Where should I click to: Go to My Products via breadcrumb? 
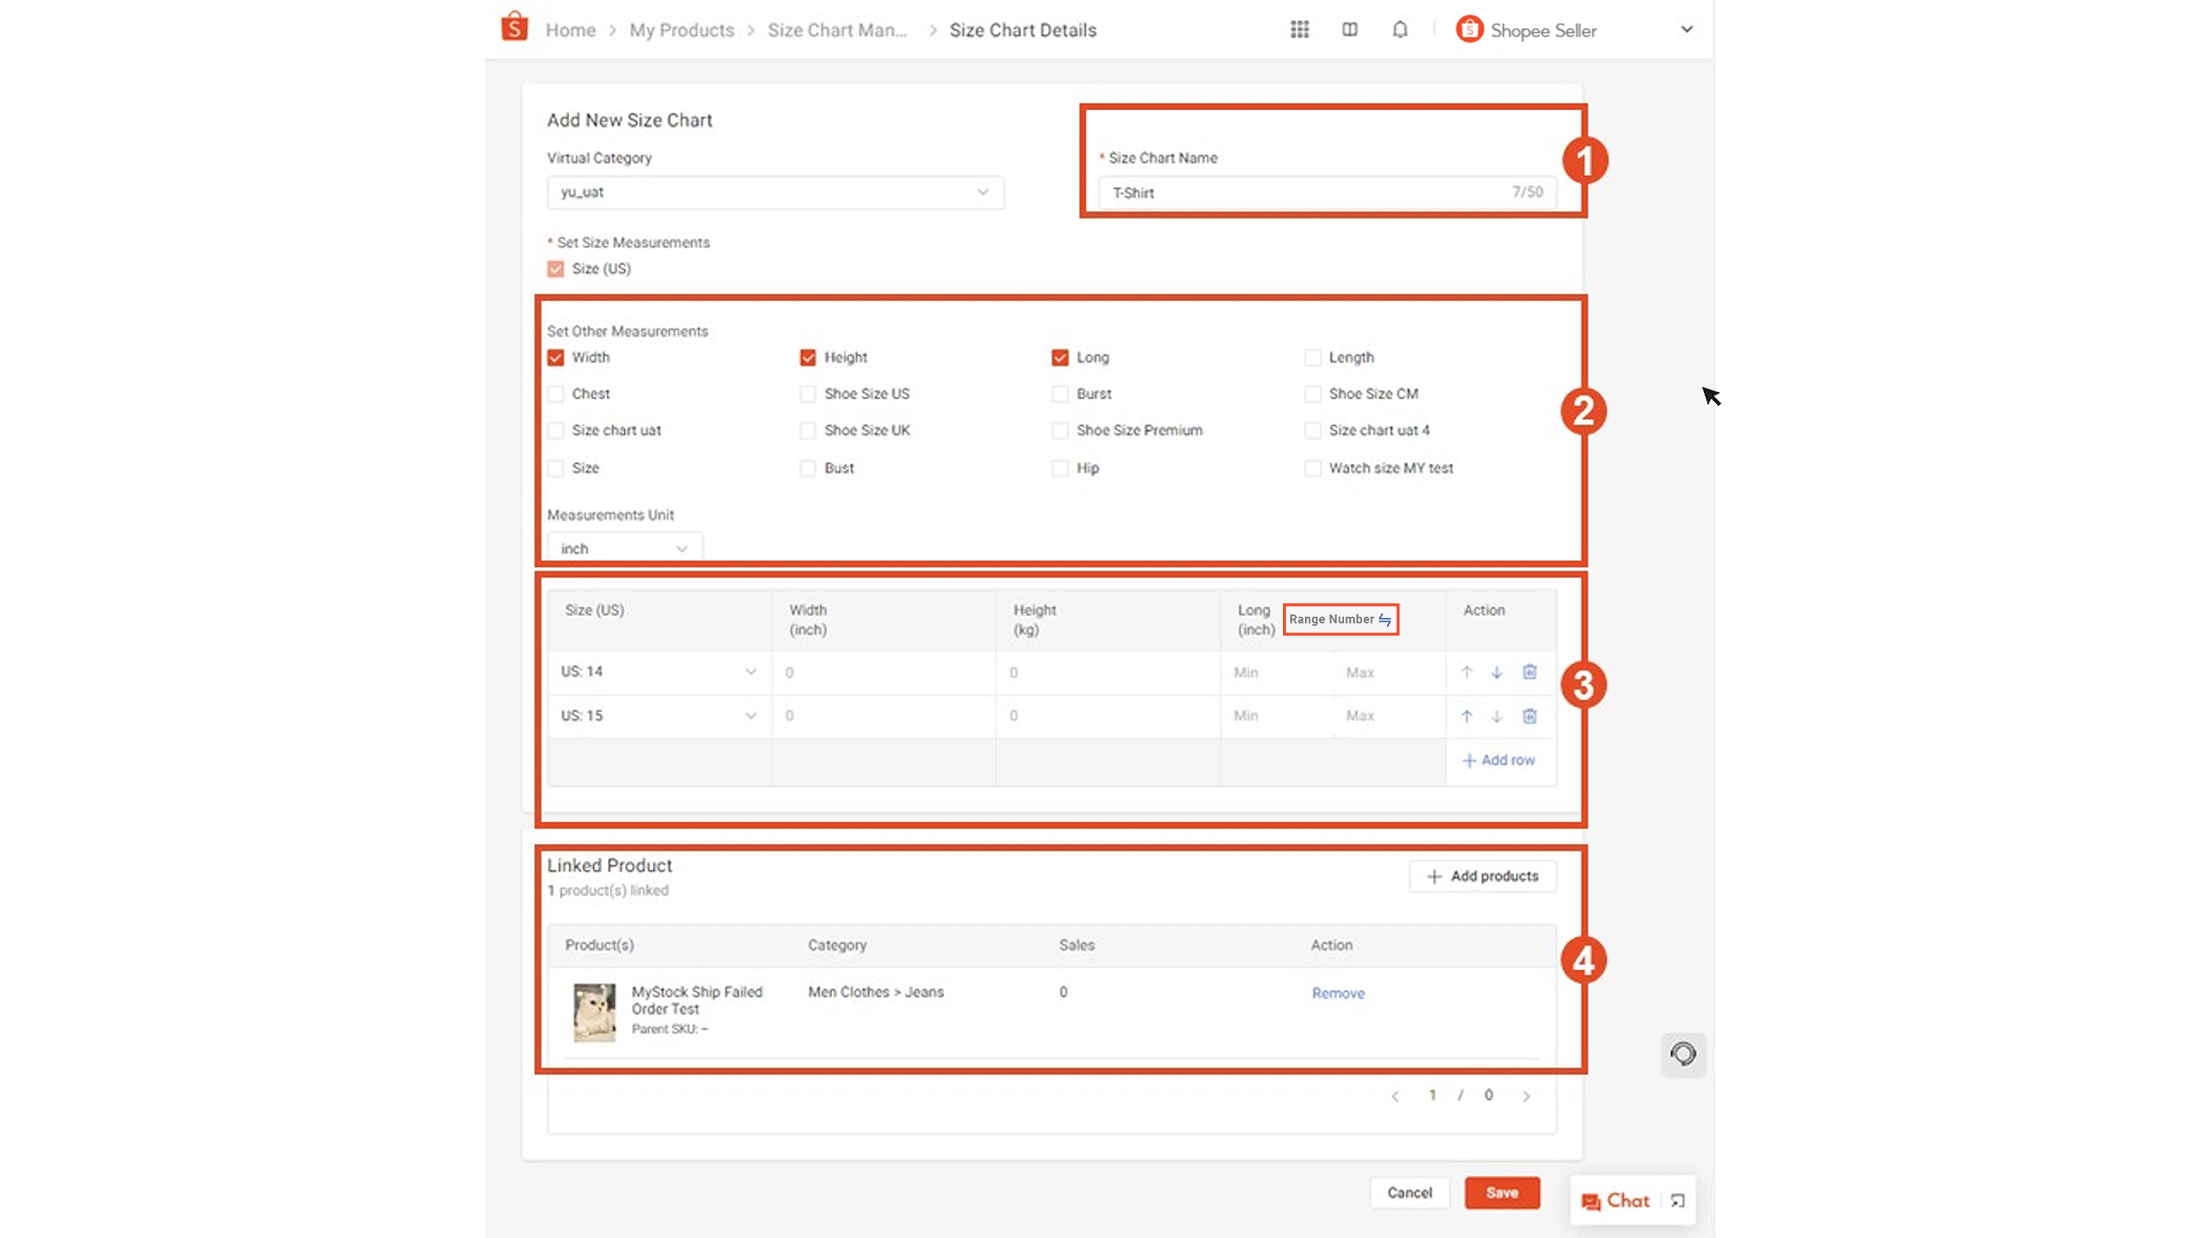pos(681,29)
